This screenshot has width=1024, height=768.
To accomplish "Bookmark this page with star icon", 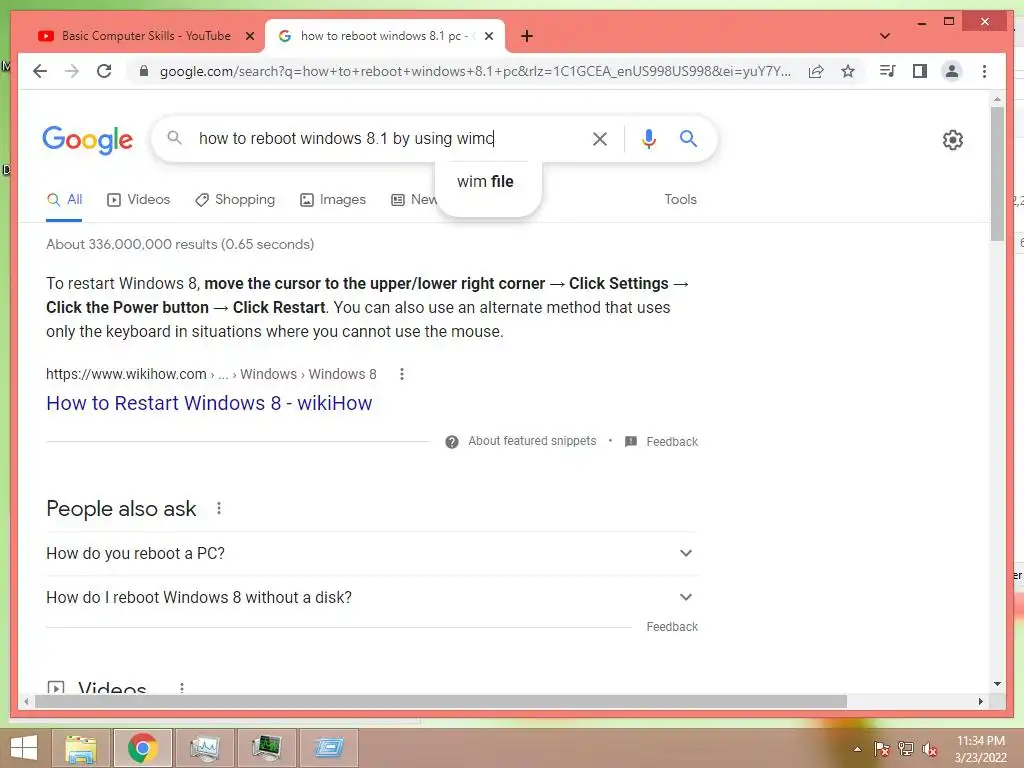I will [848, 71].
